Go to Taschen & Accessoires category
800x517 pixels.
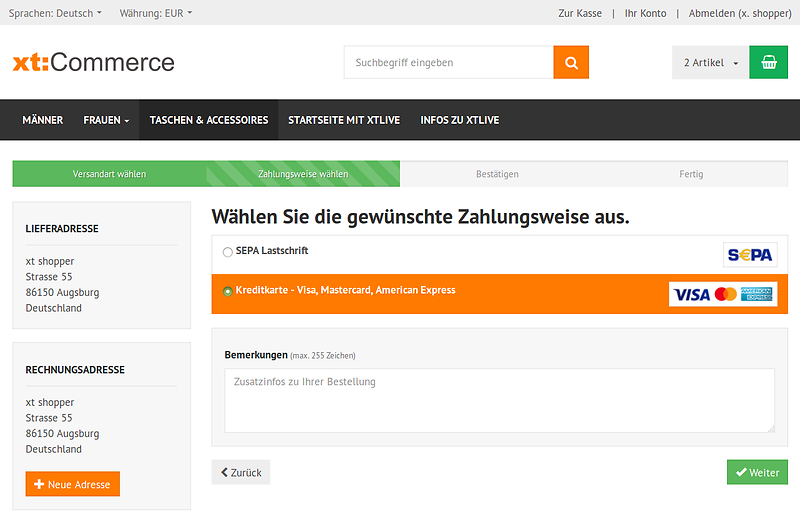(x=209, y=120)
